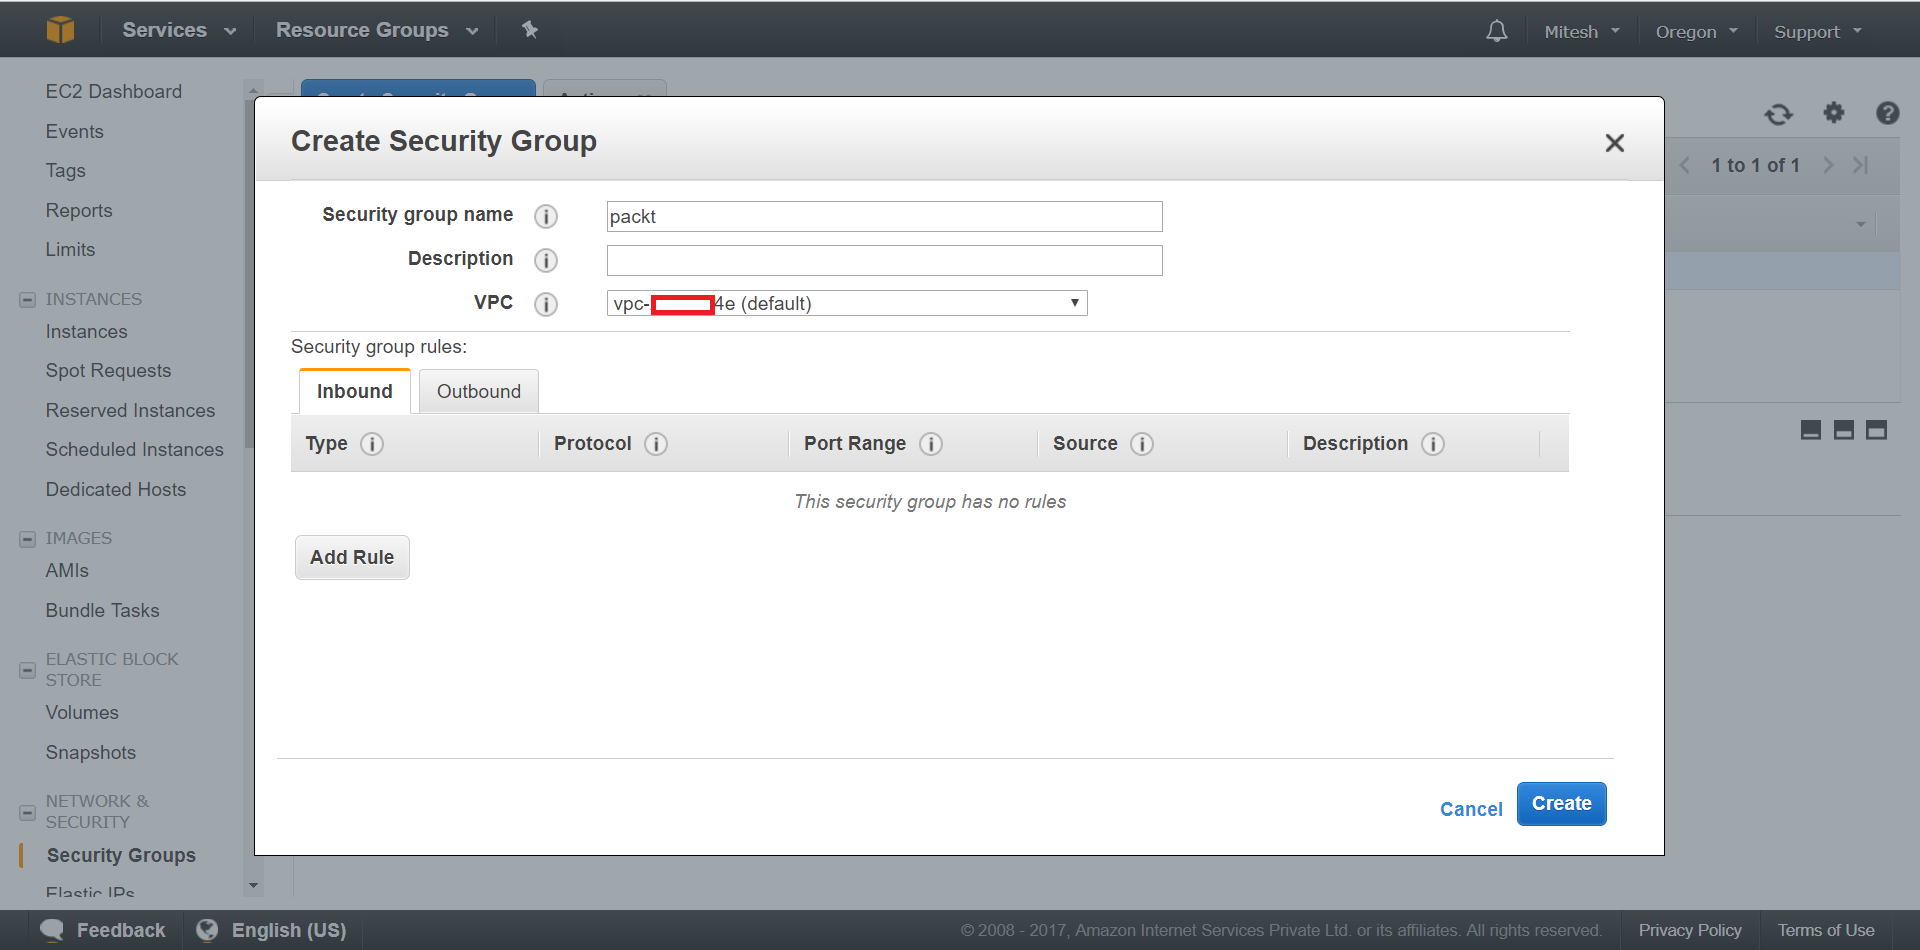Image resolution: width=1920 pixels, height=950 pixels.
Task: Select the bottom pane full layout icon
Action: [1877, 430]
